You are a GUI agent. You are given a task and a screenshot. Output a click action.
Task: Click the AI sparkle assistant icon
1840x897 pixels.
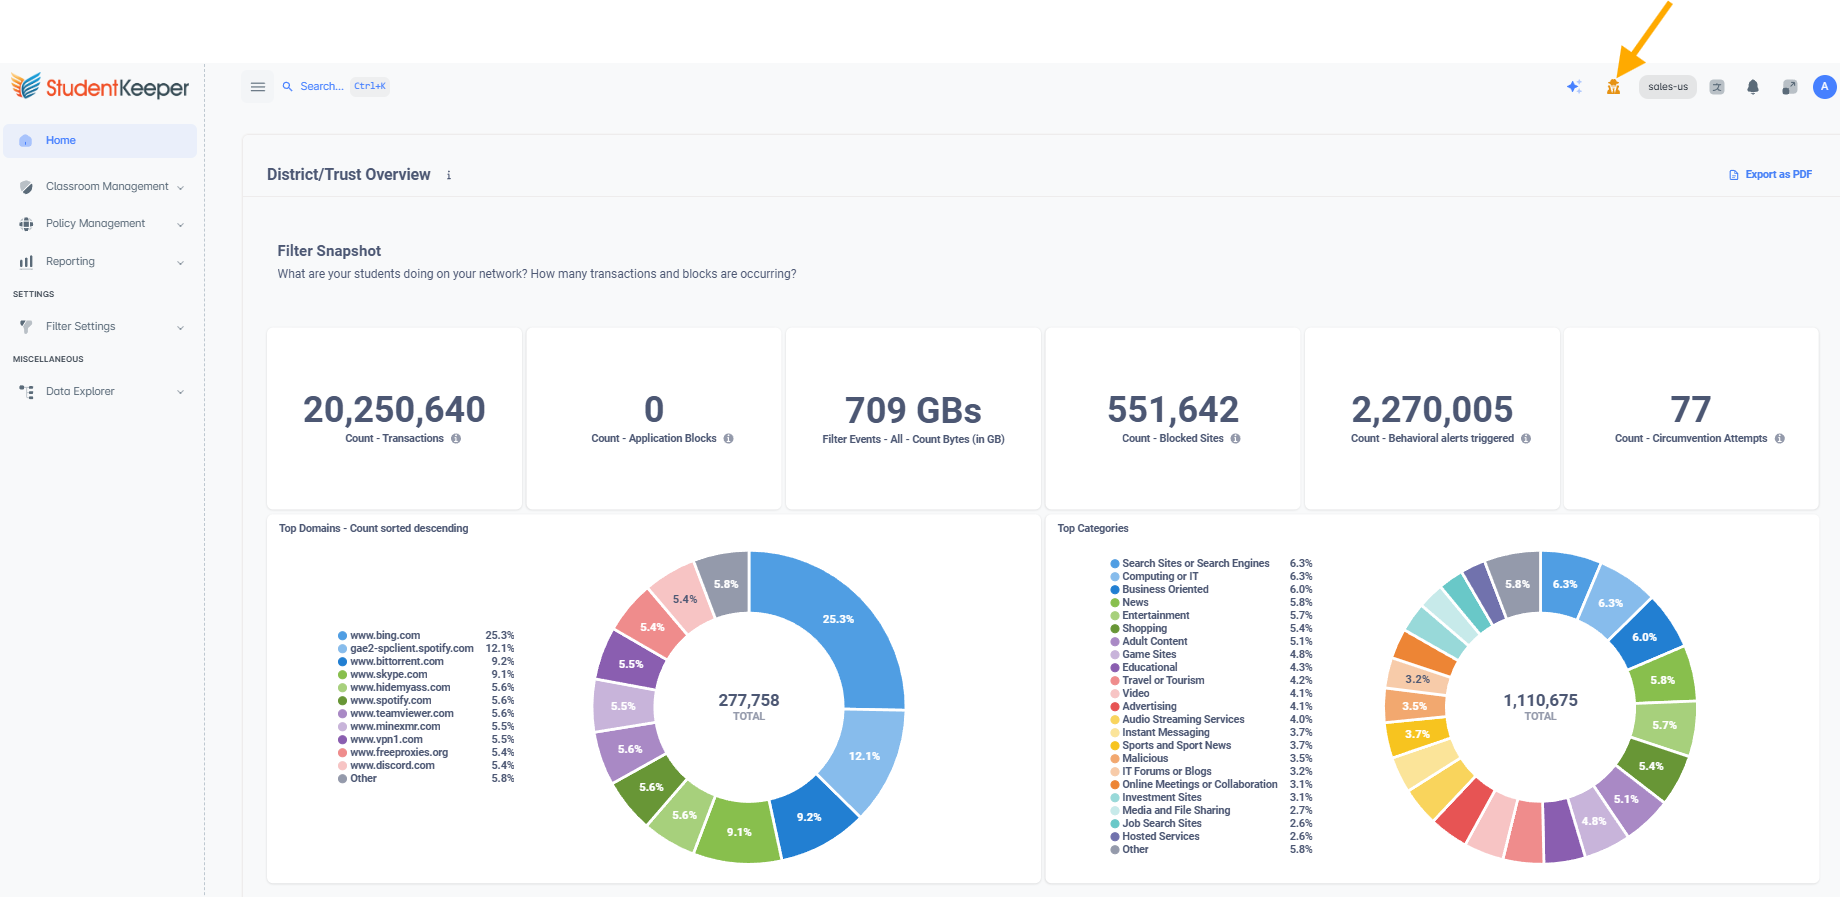pos(1573,87)
